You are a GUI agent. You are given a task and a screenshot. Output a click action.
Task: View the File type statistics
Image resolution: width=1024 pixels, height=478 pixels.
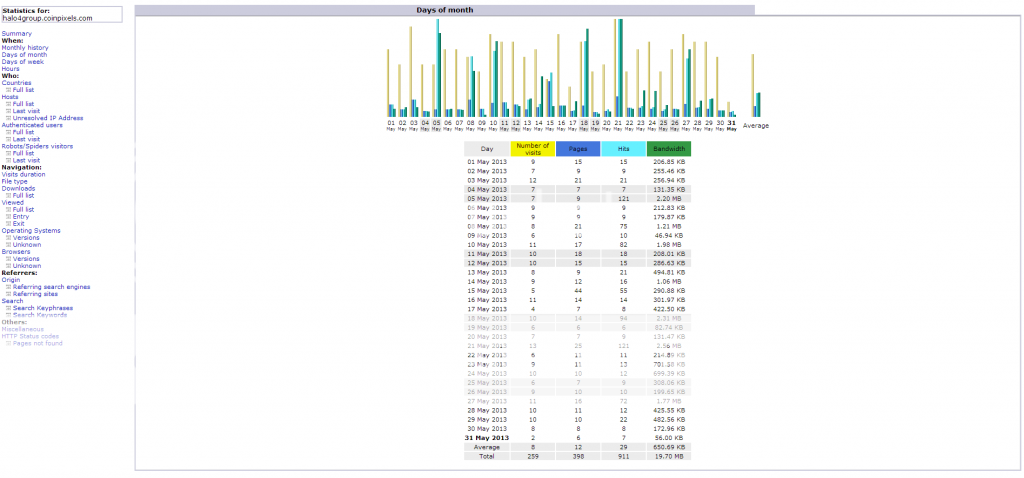pos(15,181)
